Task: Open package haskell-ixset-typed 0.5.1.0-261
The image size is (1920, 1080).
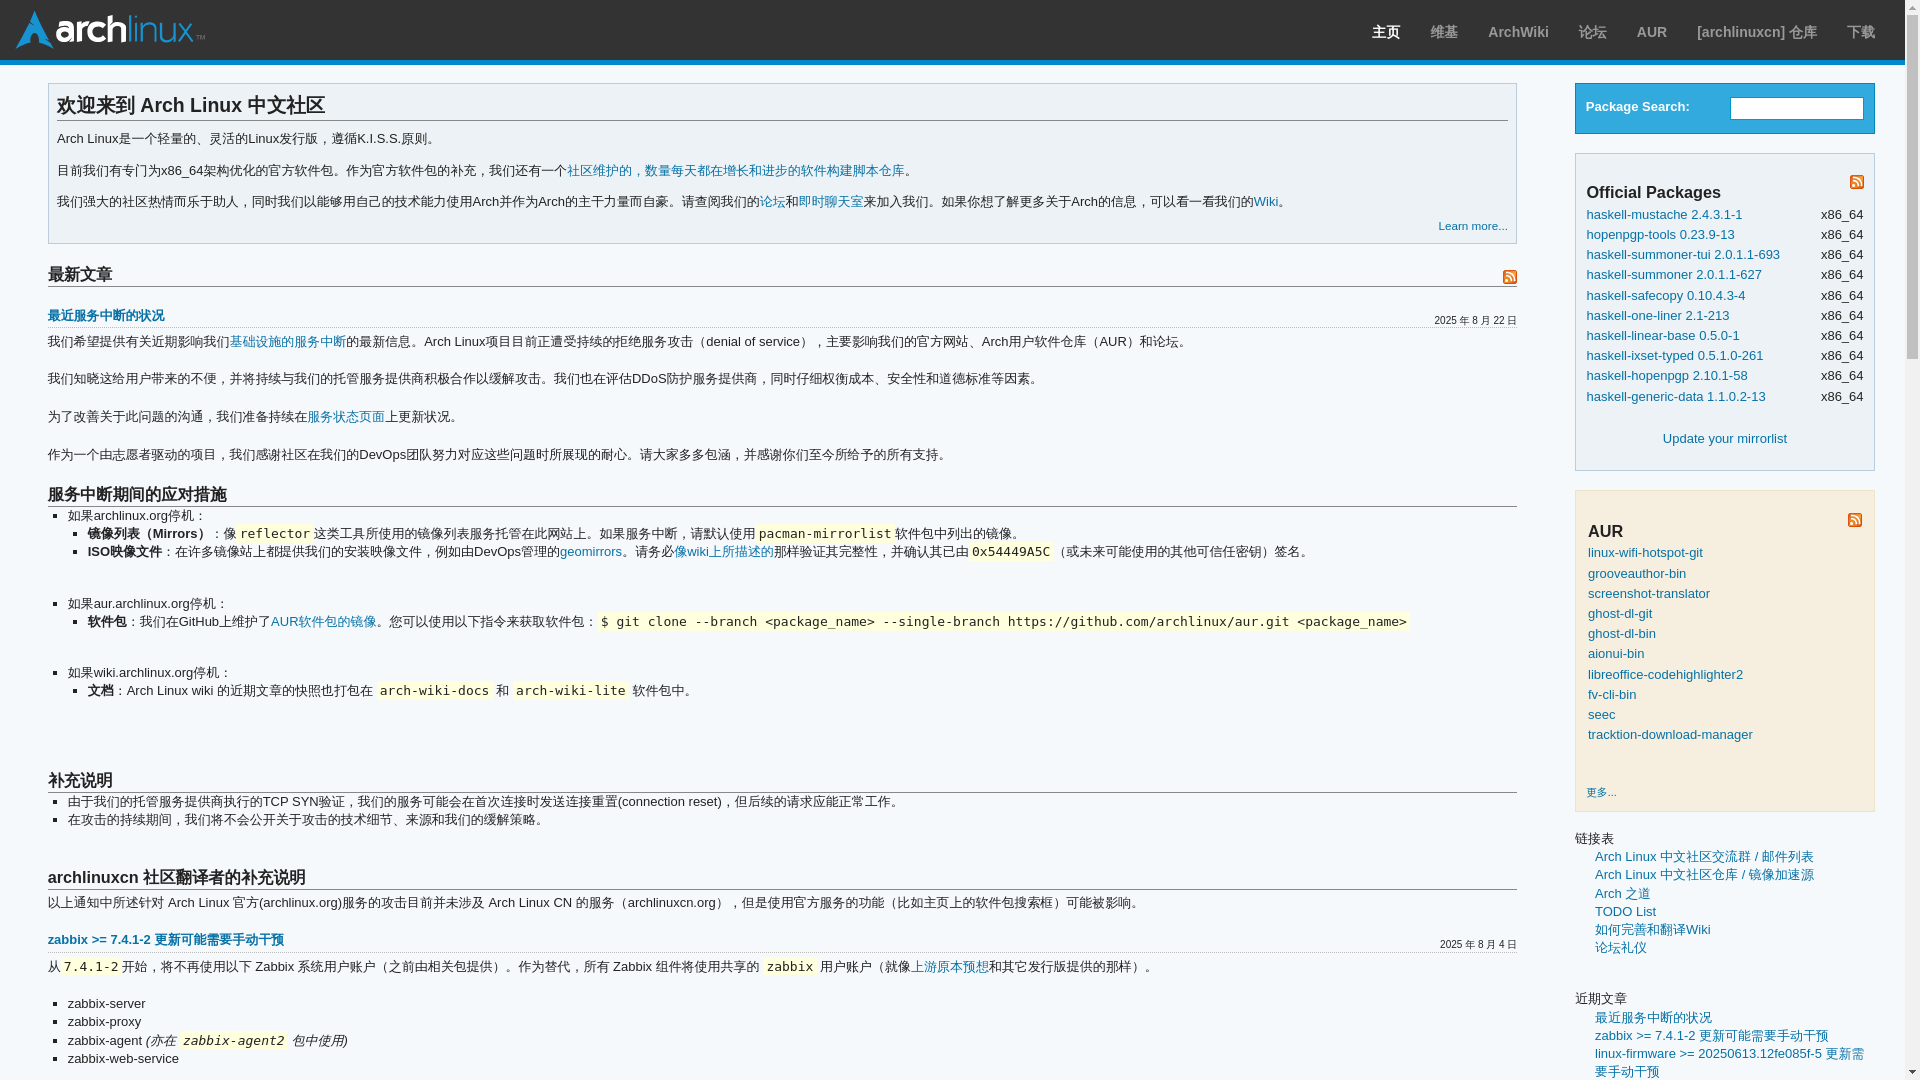Action: [x=1674, y=356]
